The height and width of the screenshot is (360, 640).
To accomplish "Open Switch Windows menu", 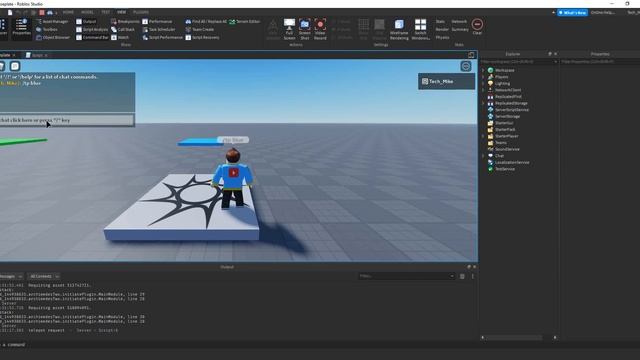I will [x=420, y=29].
